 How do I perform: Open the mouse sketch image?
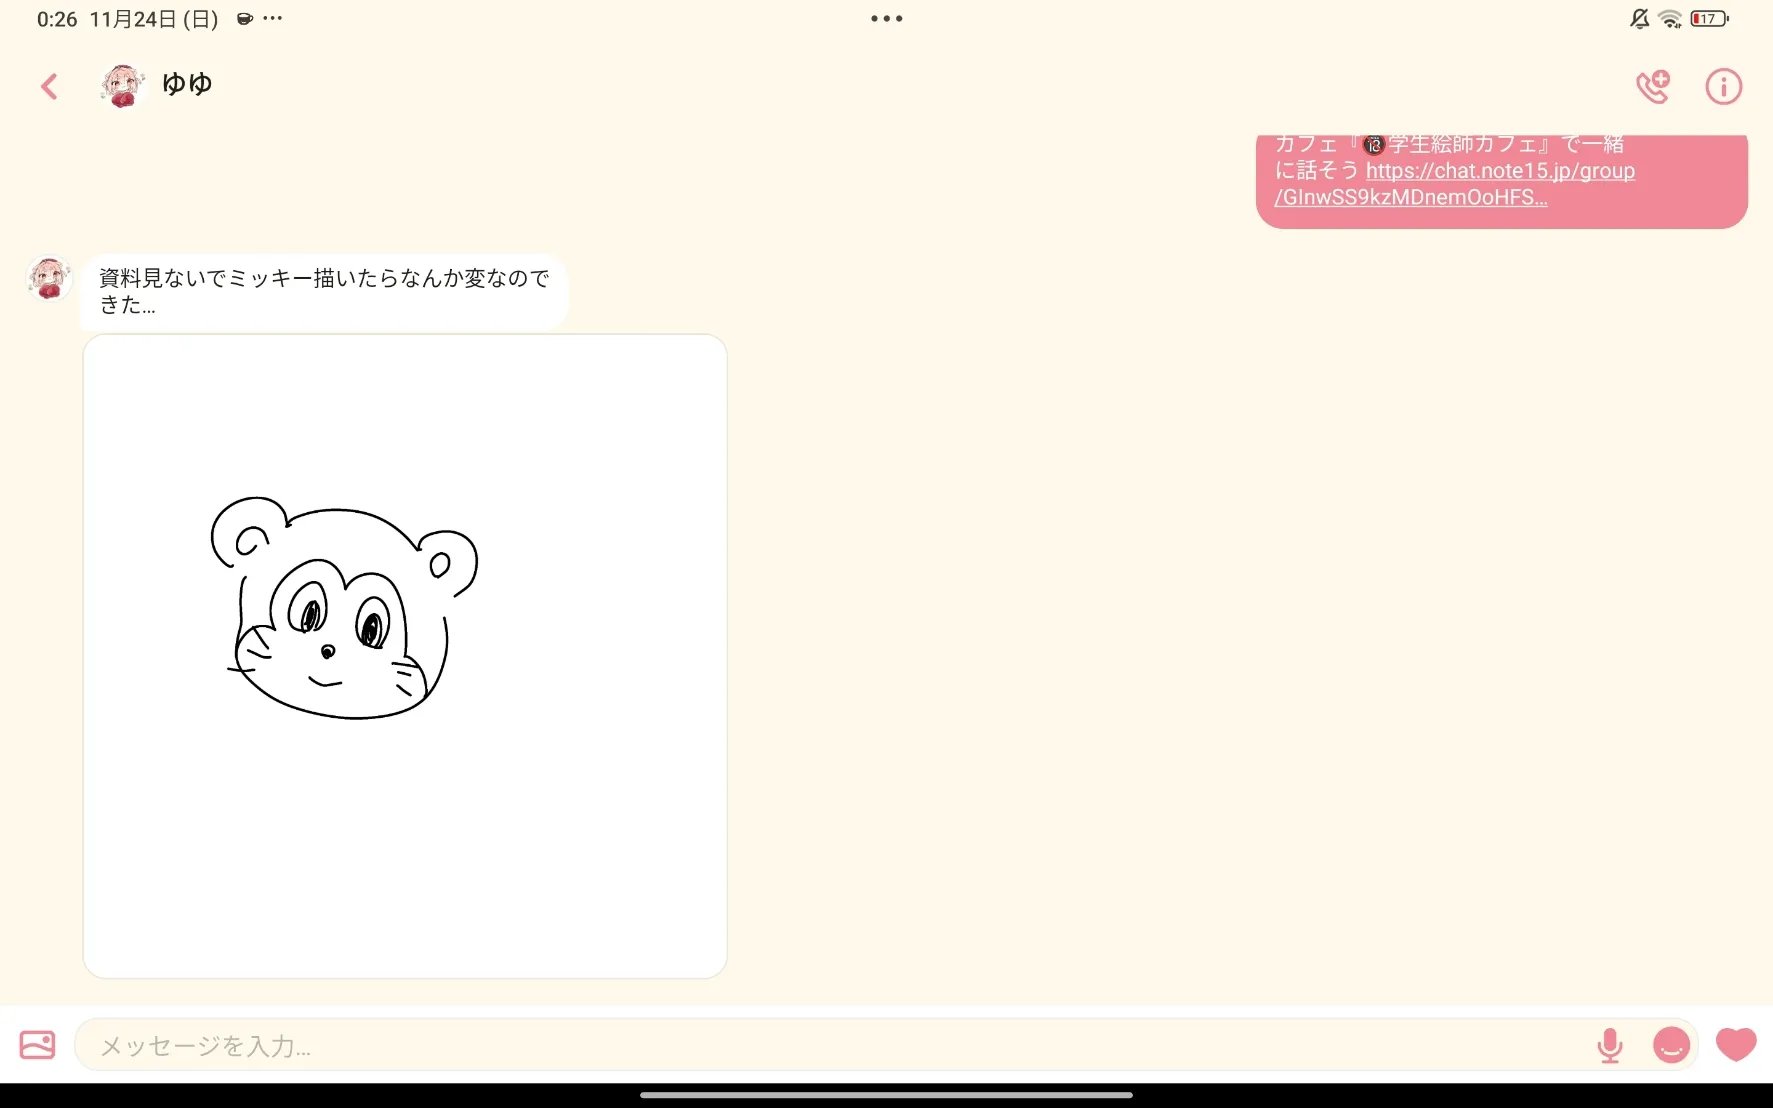(x=405, y=656)
